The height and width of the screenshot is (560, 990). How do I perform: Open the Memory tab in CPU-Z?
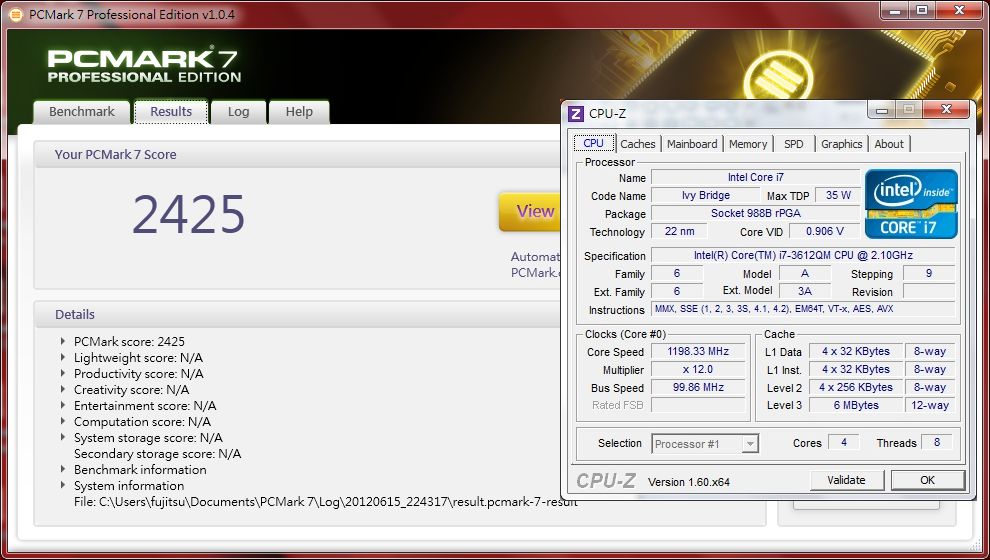(748, 144)
